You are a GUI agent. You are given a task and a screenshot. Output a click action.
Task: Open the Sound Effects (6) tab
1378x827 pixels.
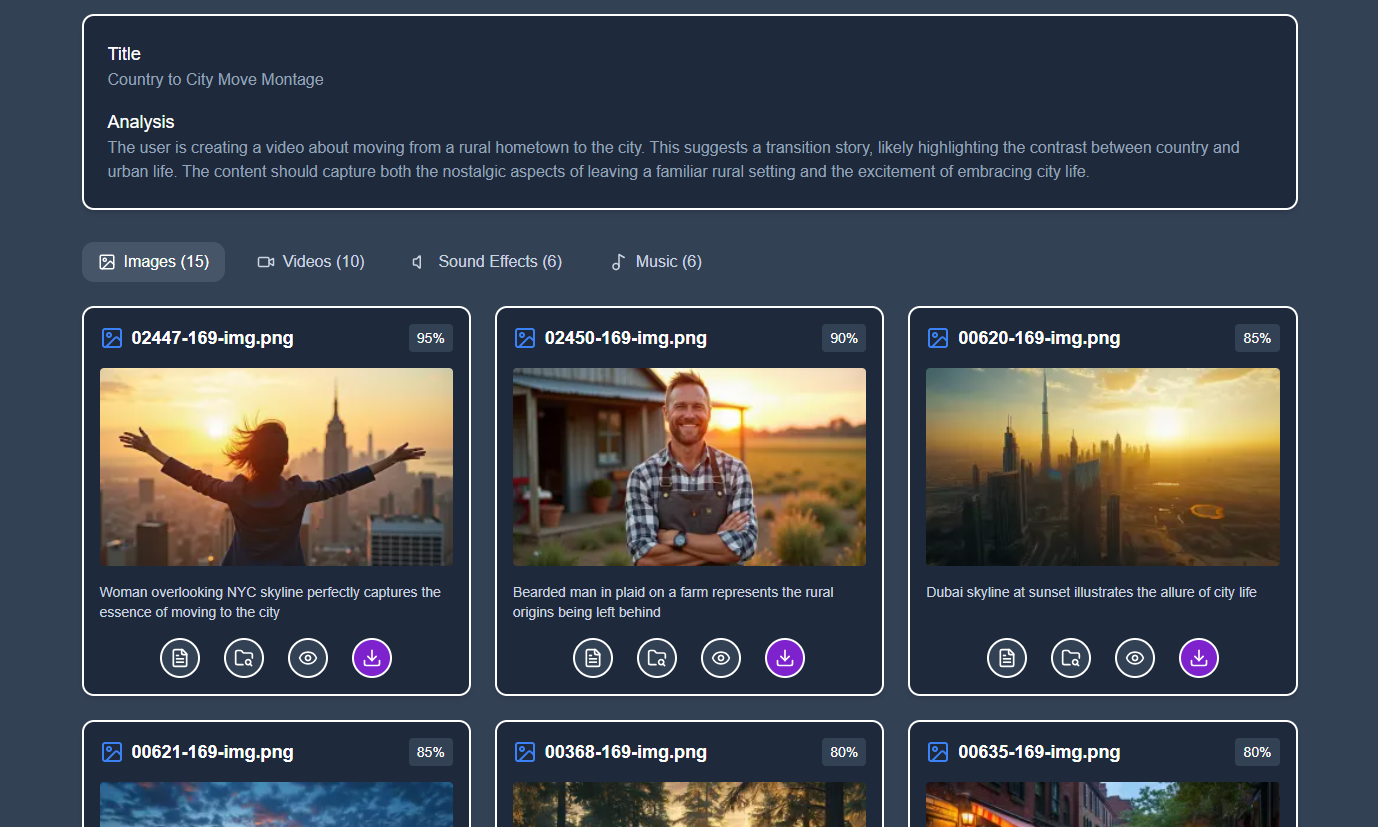tap(487, 262)
